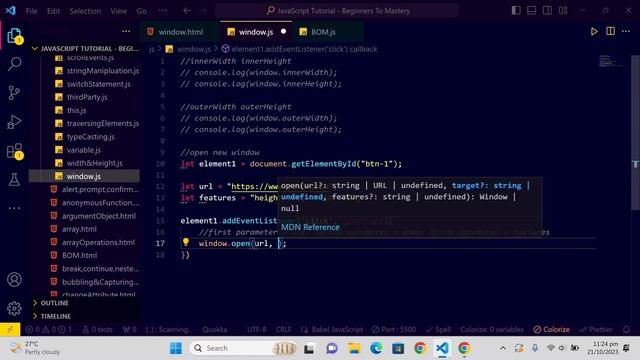Open Microsoft Edge from taskbar
The image size is (640, 360).
point(376,348)
